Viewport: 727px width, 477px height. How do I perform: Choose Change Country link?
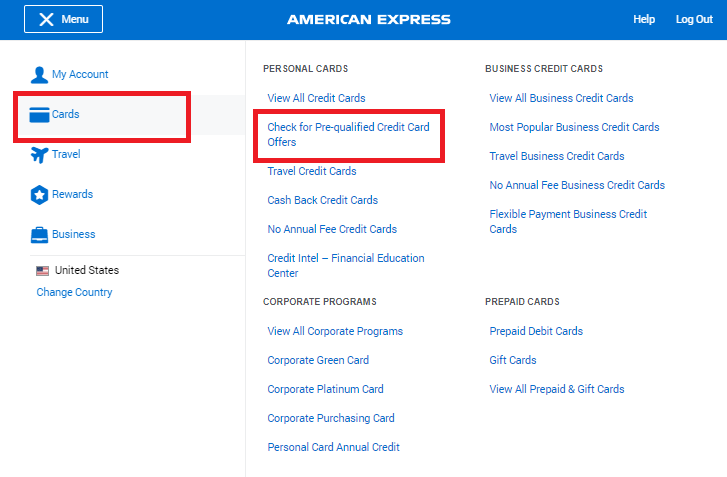click(74, 293)
